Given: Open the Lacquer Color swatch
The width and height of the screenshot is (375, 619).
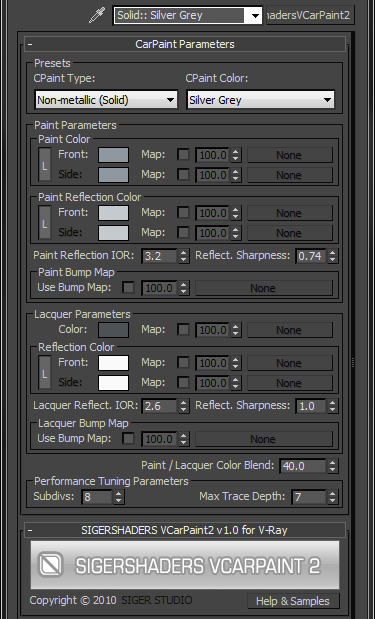Looking at the screenshot, I should (x=113, y=330).
